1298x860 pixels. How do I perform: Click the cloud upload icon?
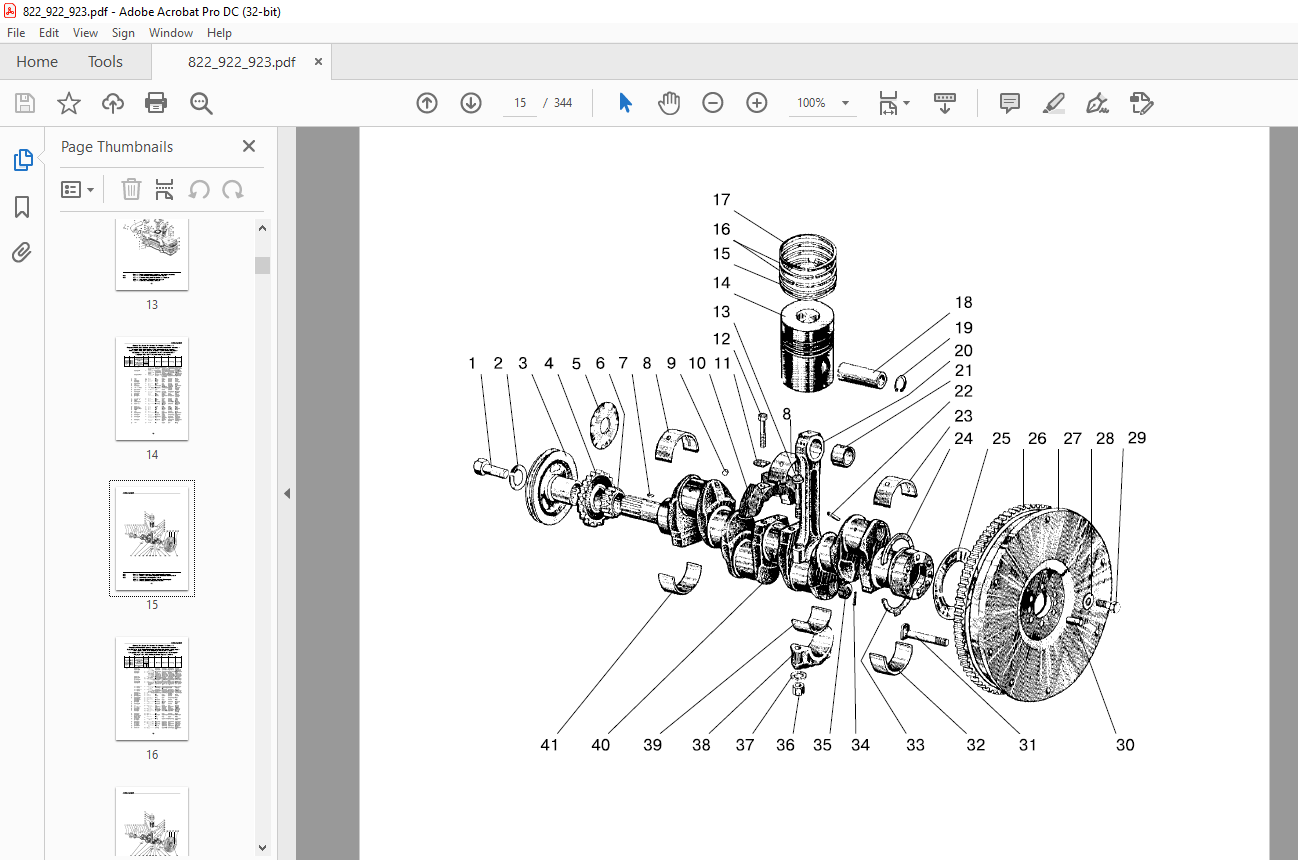[113, 103]
